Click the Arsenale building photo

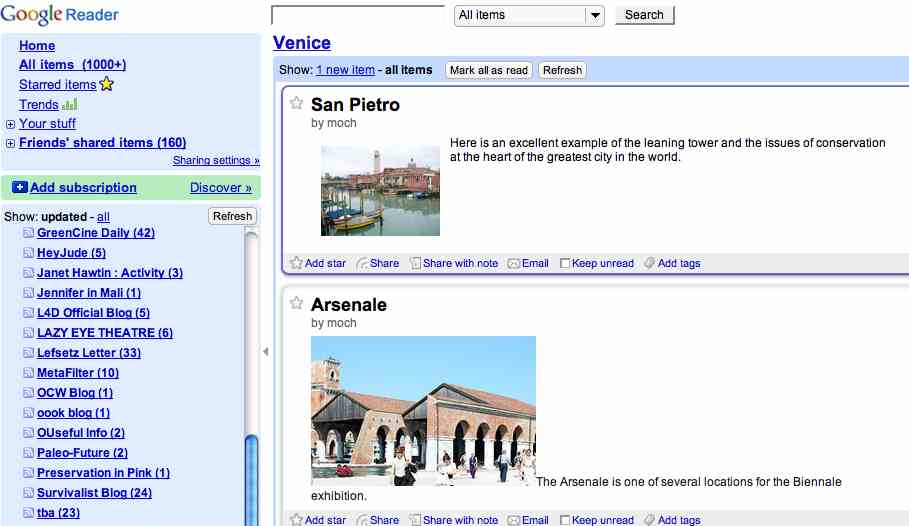pos(423,411)
